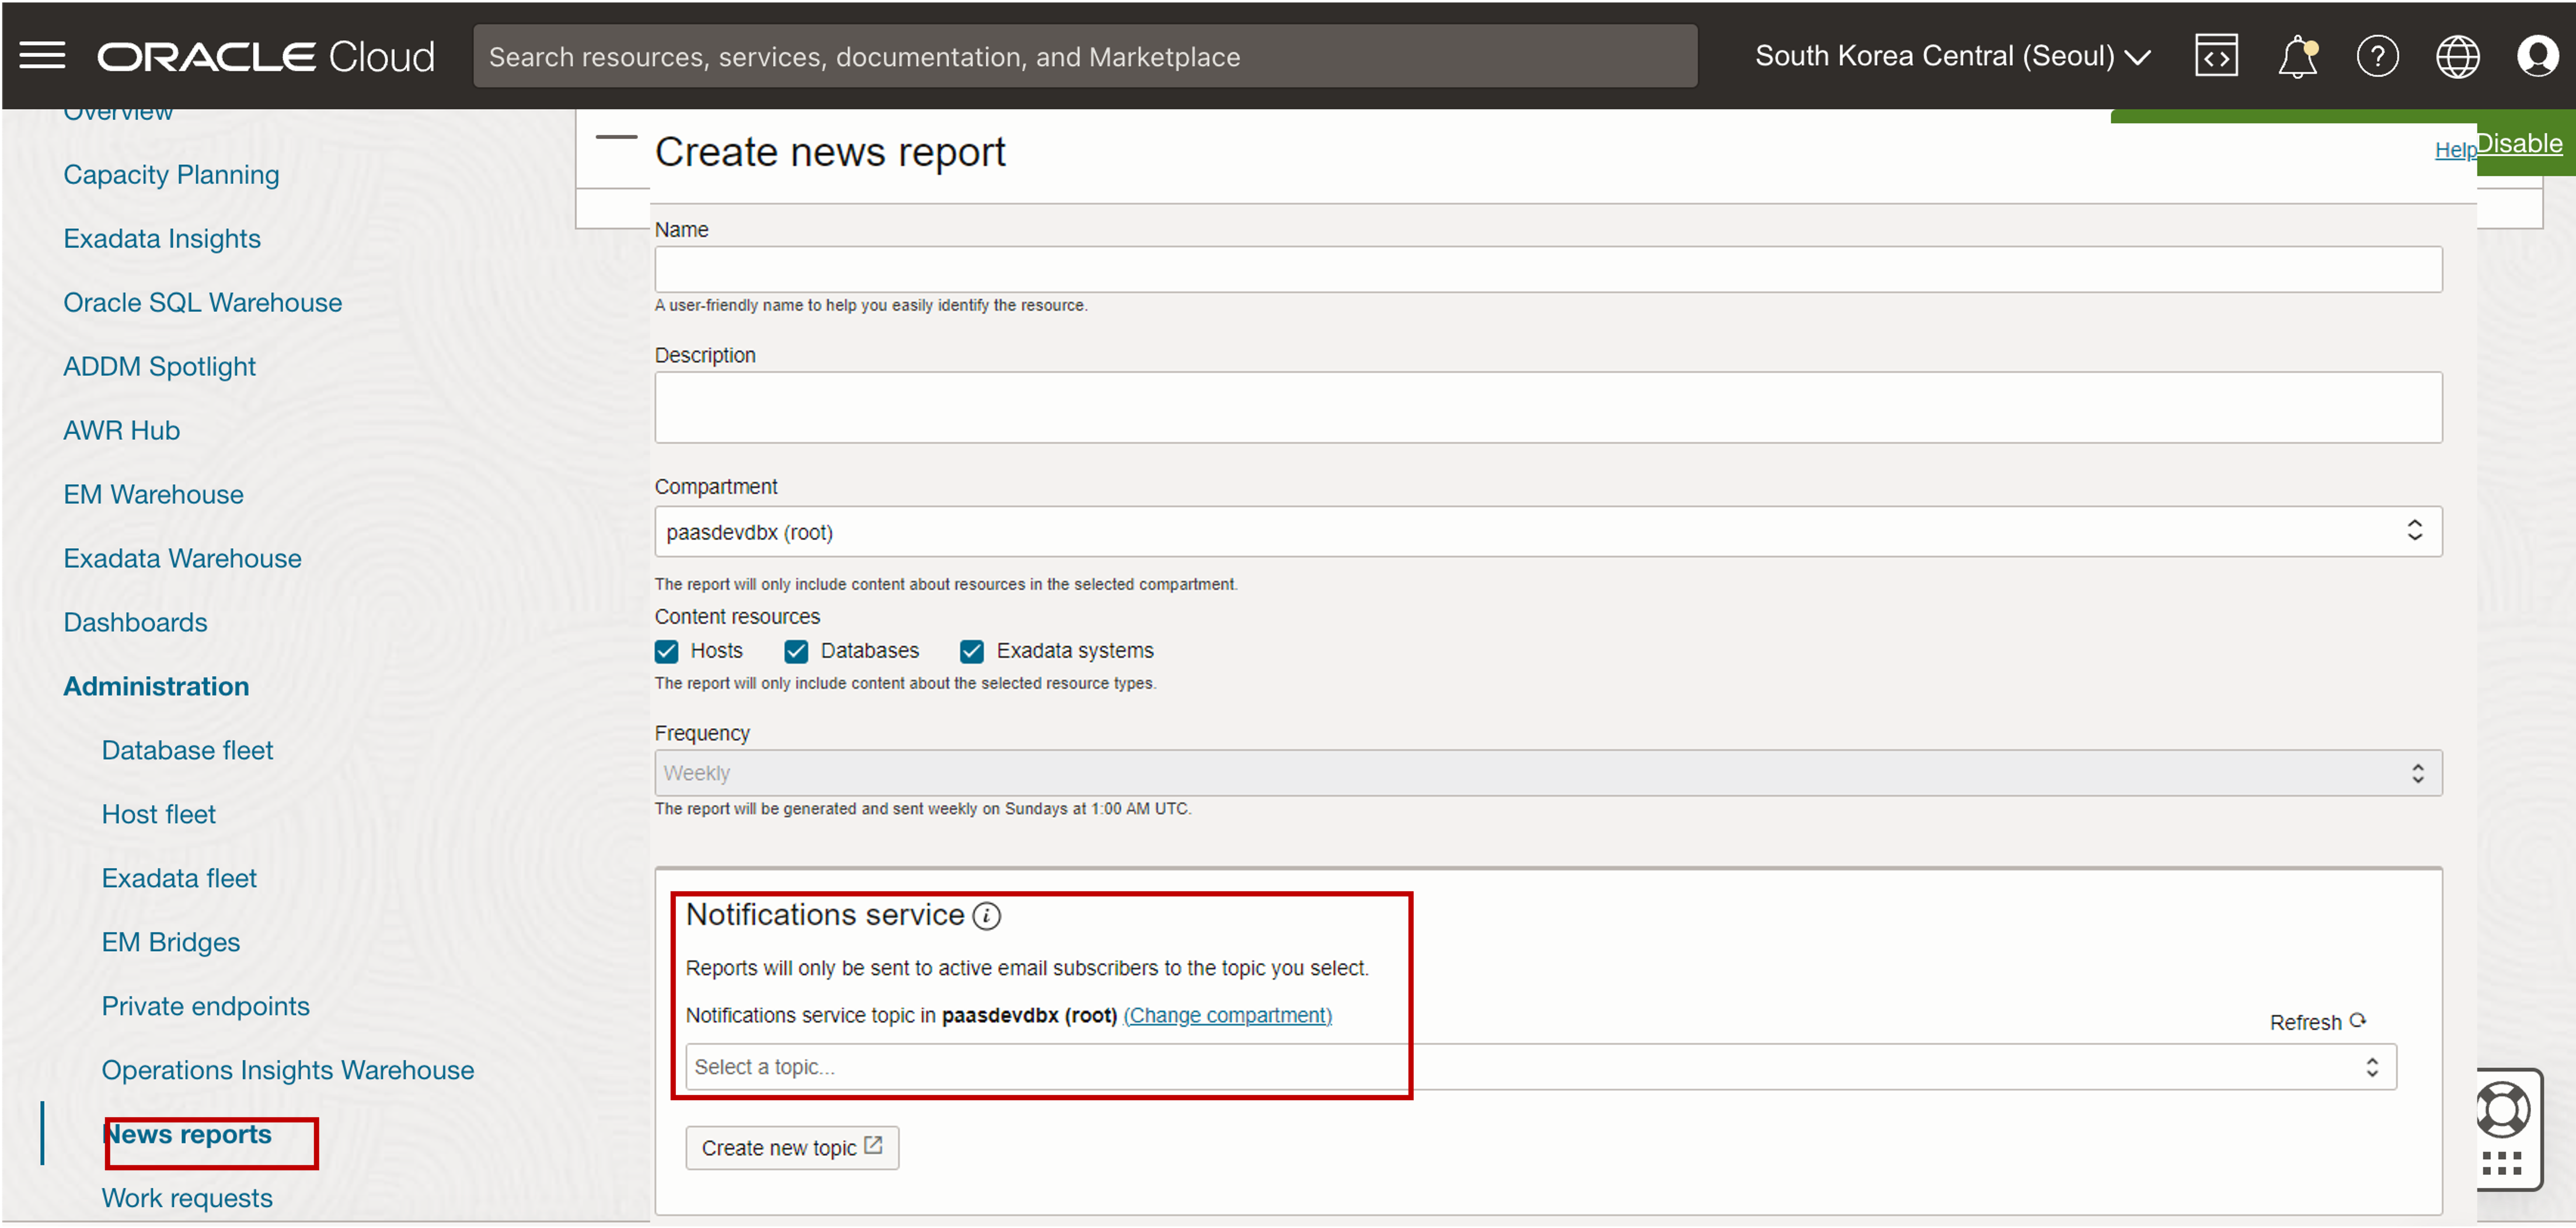Click the Help link

(2455, 150)
